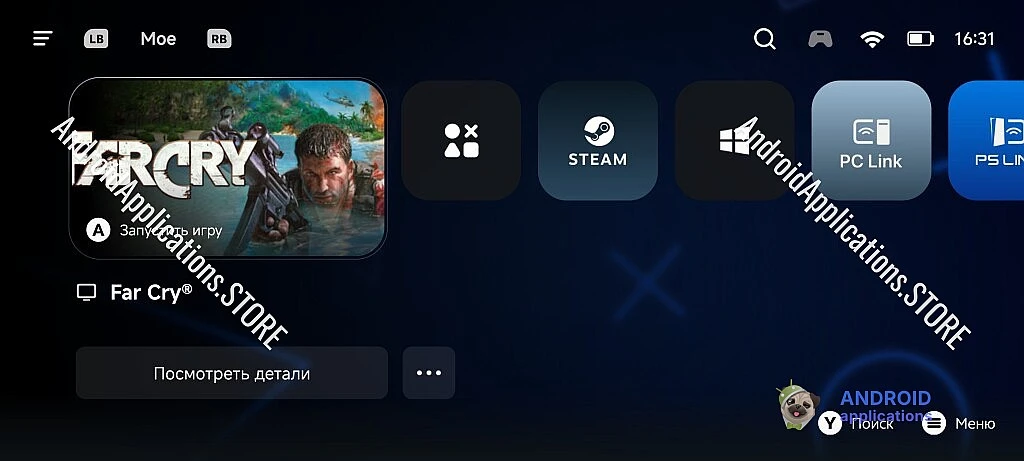Open the Wi-Fi status icon
Viewport: 1024px width, 461px height.
[872, 39]
